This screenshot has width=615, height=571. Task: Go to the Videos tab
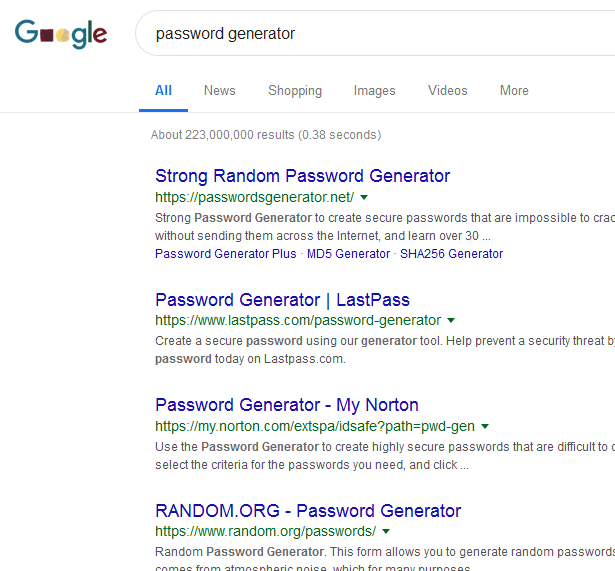pyautogui.click(x=448, y=91)
